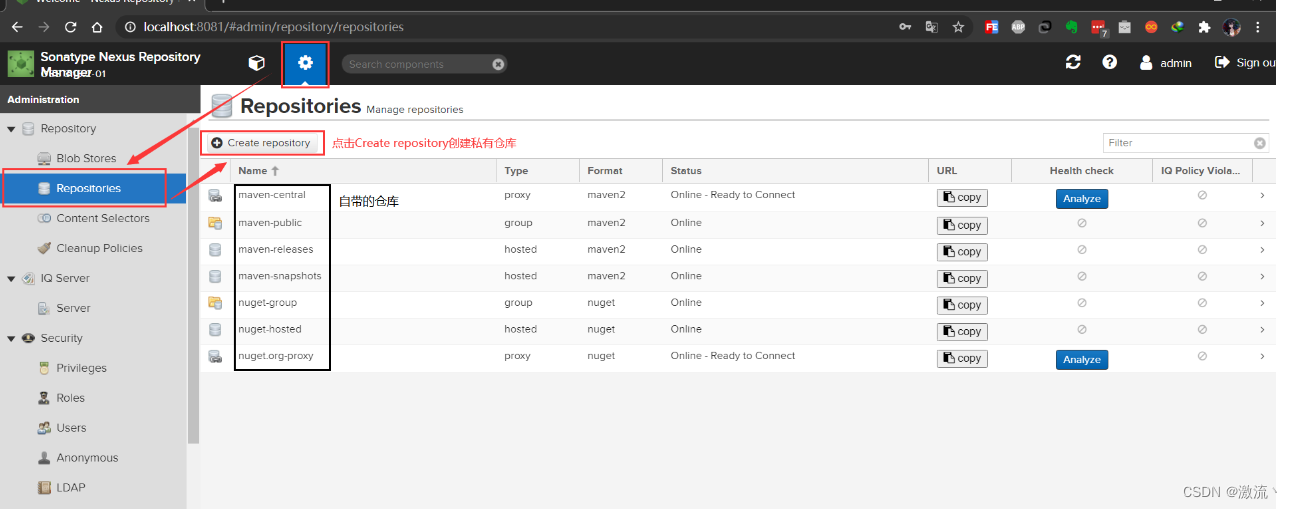The width and height of the screenshot is (1292, 509).
Task: Click the nuget-hosted repository database icon
Action: tap(215, 330)
